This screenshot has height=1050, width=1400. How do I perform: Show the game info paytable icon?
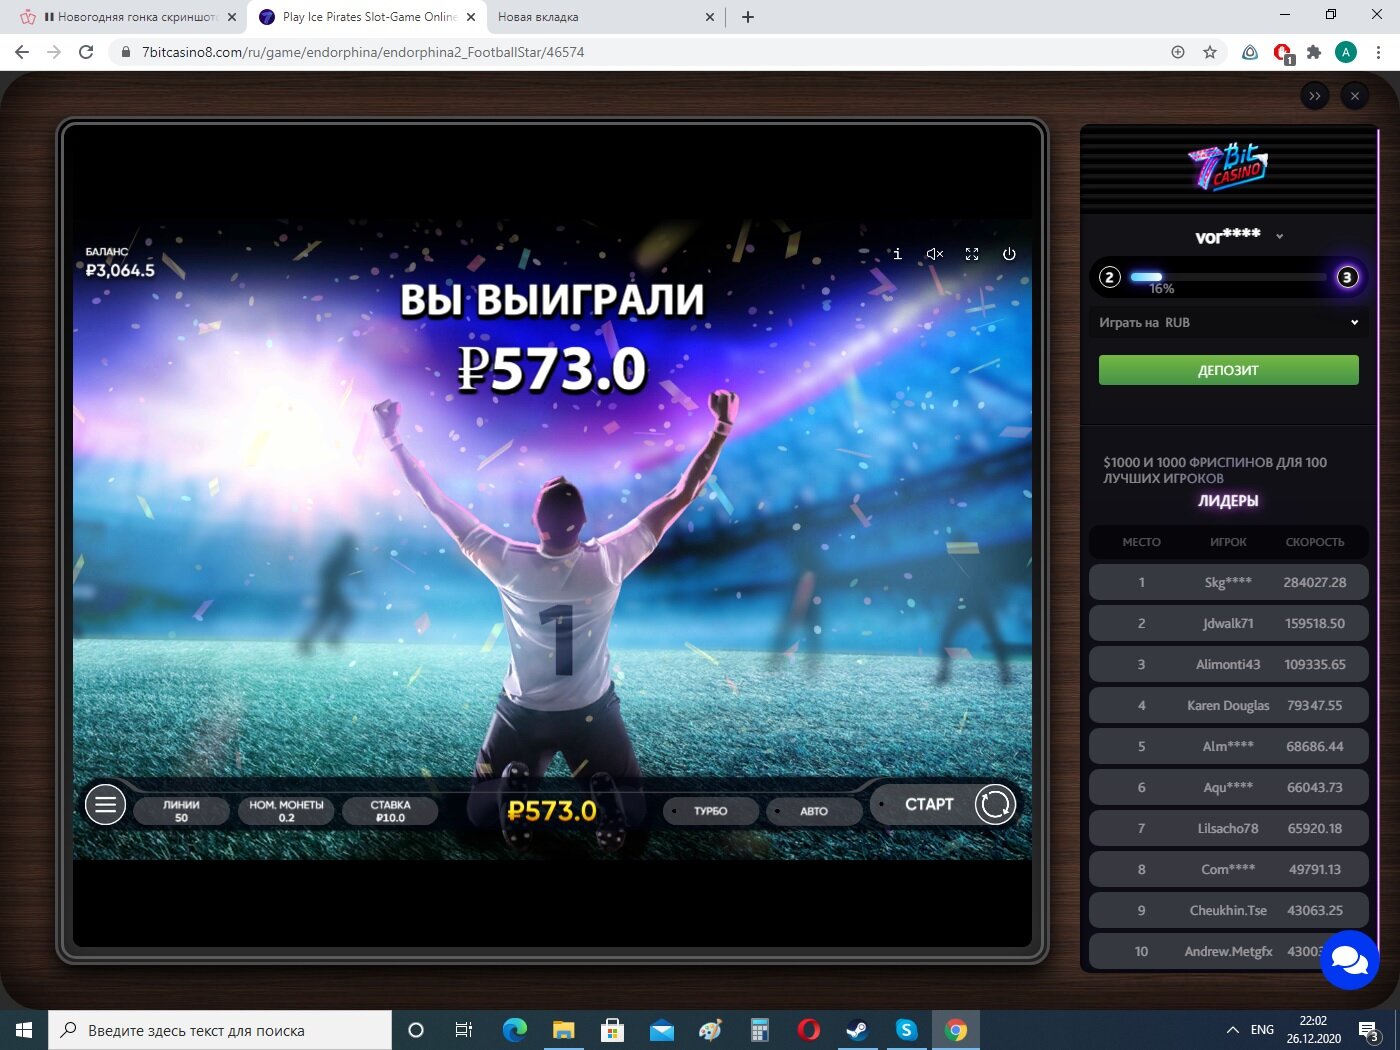(897, 254)
